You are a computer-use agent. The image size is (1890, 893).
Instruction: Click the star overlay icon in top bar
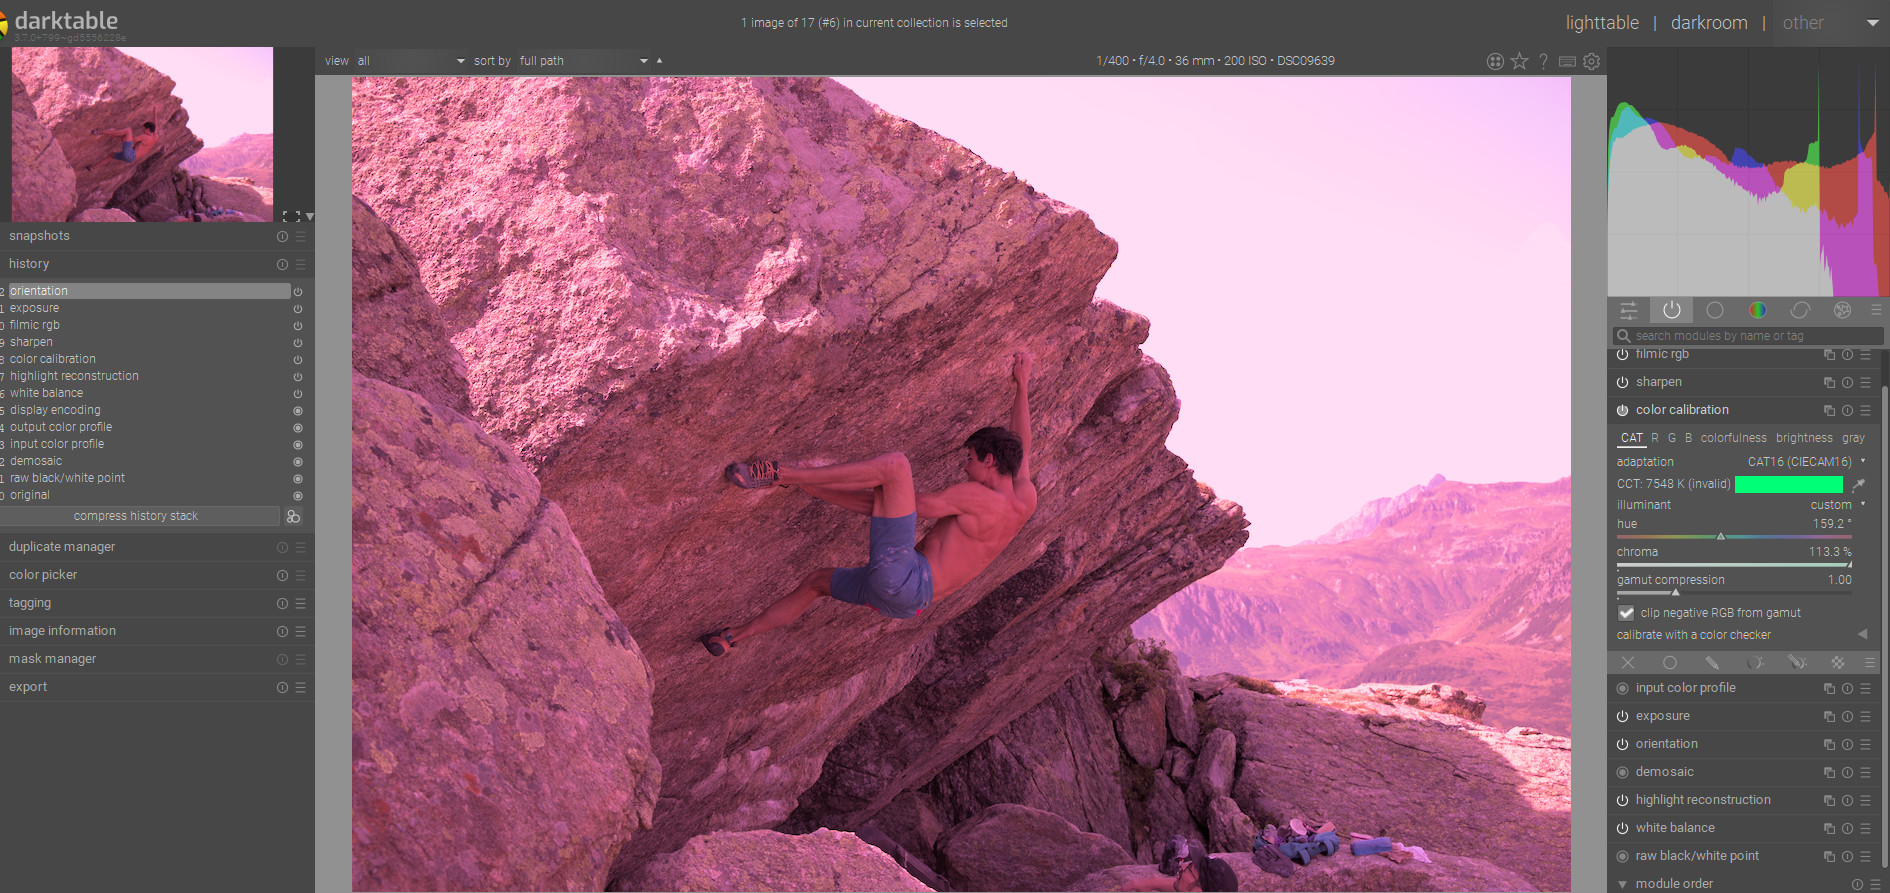1519,61
